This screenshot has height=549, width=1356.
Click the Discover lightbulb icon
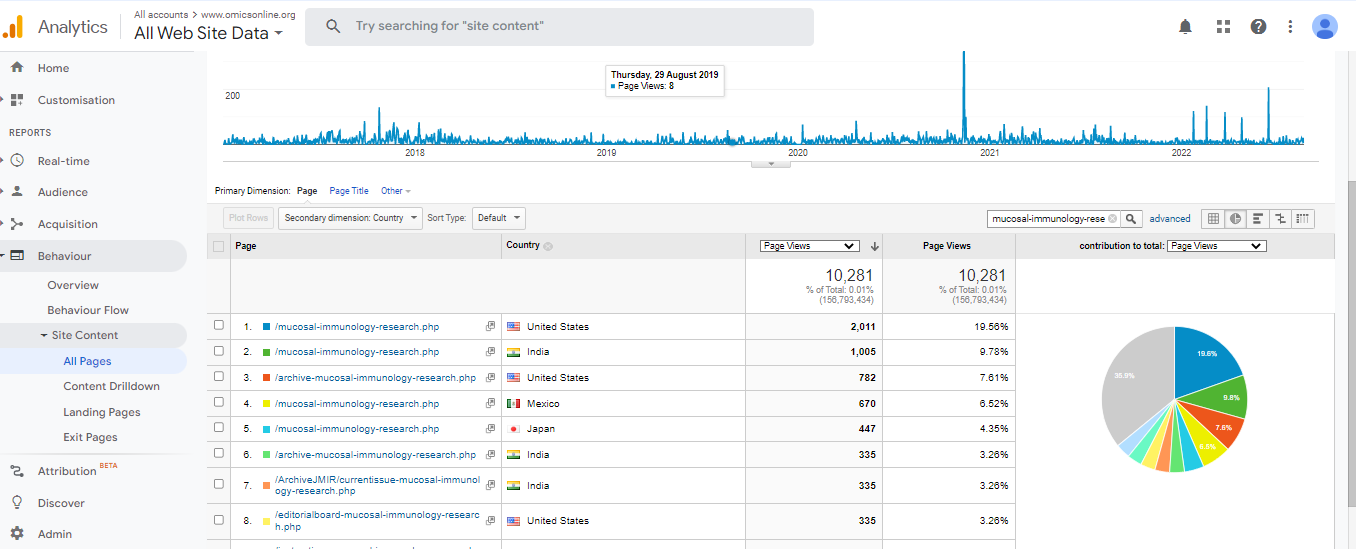[x=17, y=503]
